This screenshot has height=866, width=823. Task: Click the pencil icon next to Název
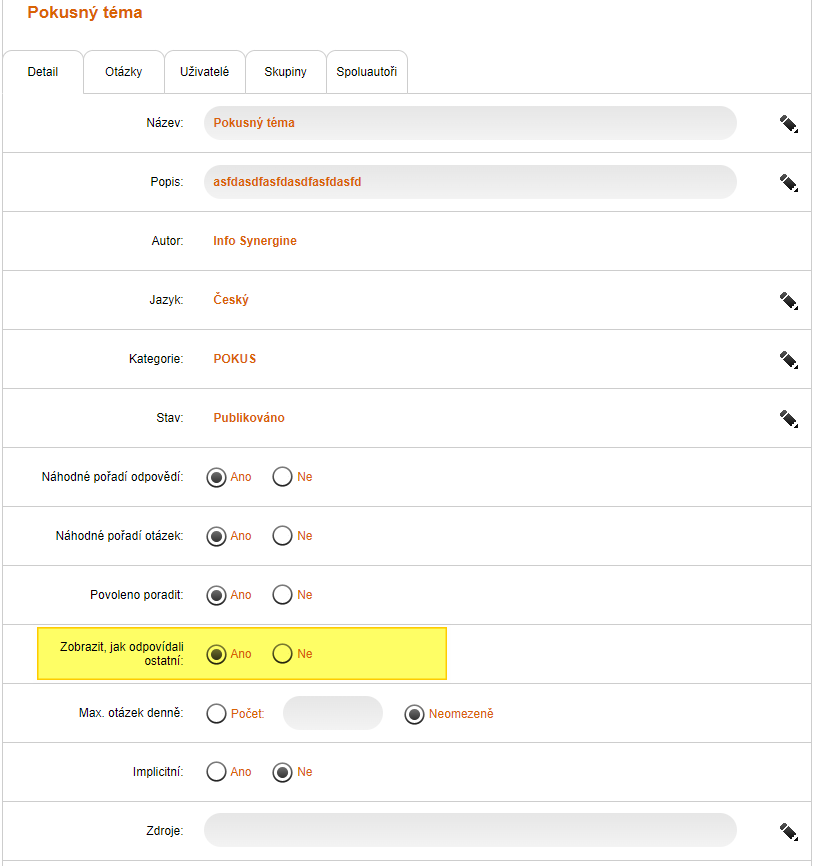[x=789, y=123]
